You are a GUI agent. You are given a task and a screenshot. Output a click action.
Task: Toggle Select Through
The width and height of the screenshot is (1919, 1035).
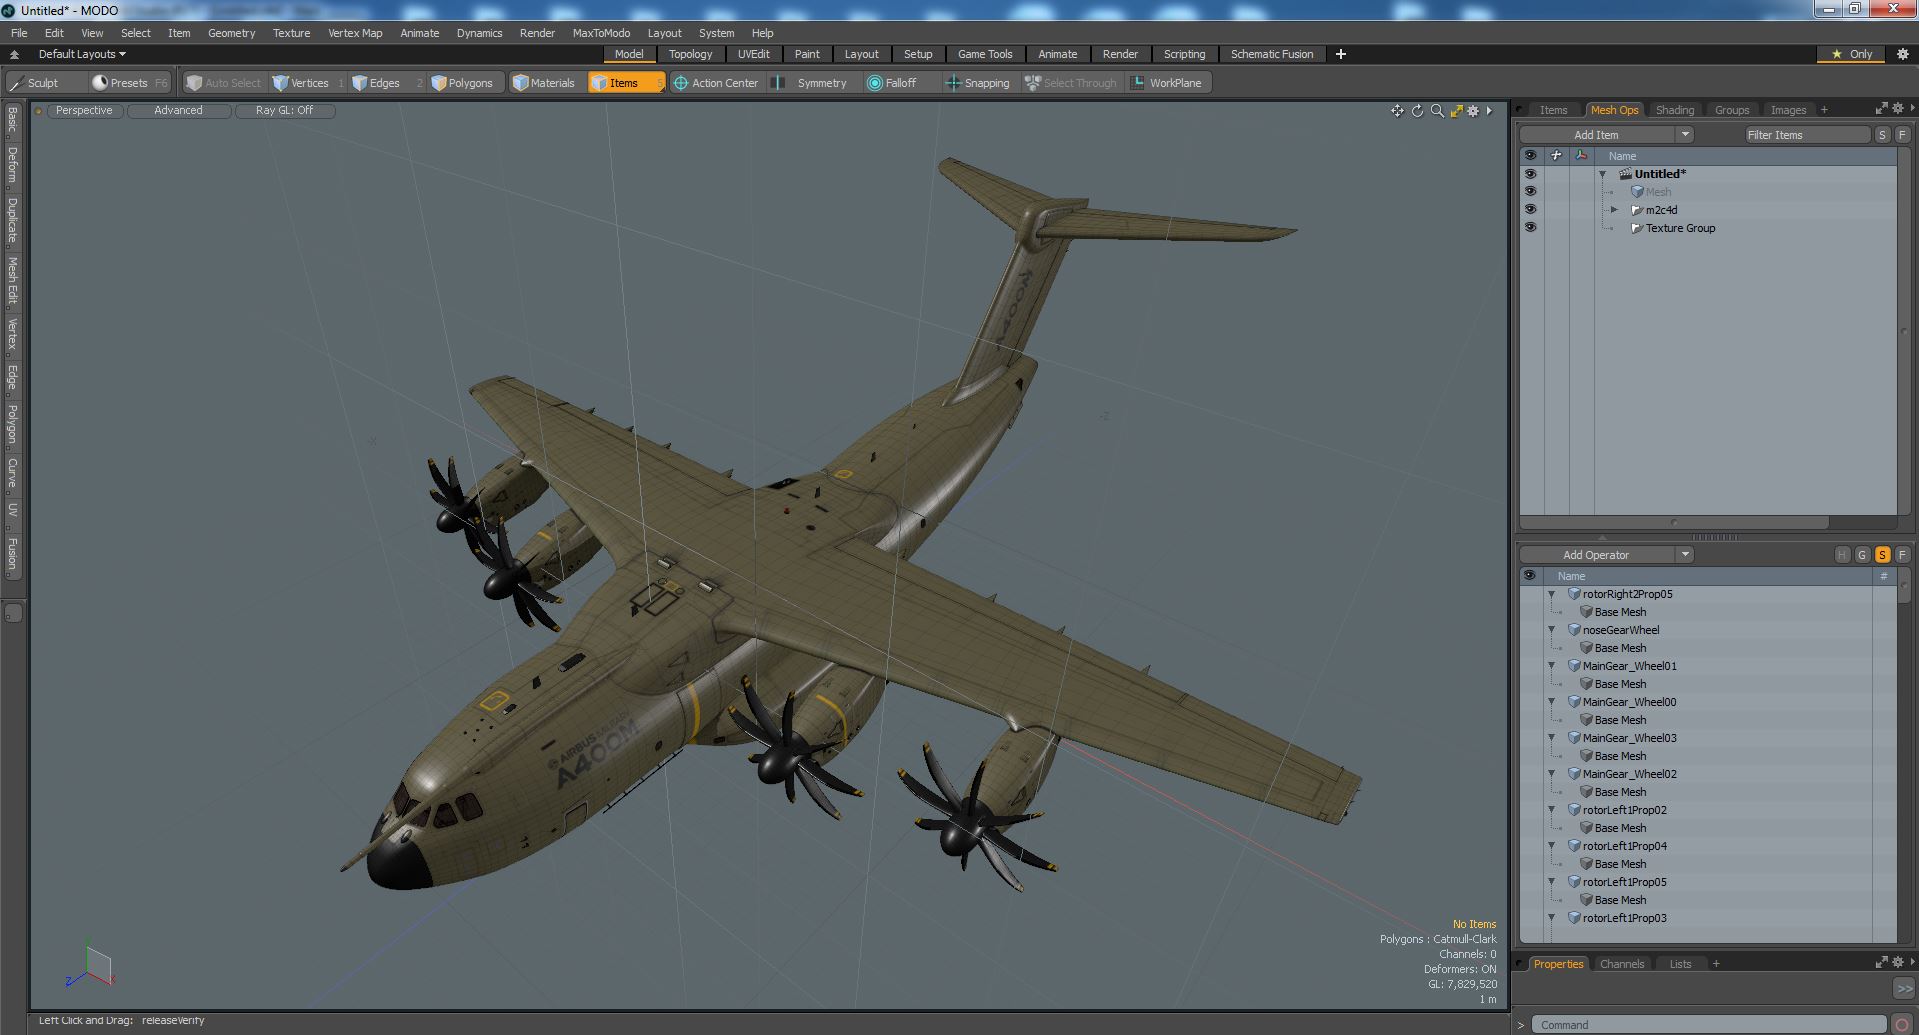(1071, 83)
